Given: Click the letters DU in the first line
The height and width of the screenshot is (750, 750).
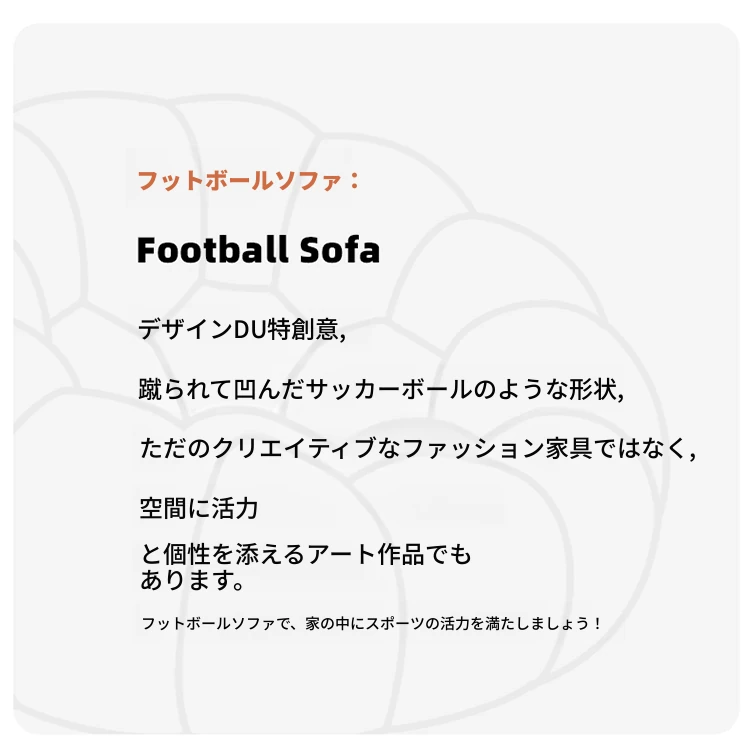Looking at the screenshot, I should [249, 329].
